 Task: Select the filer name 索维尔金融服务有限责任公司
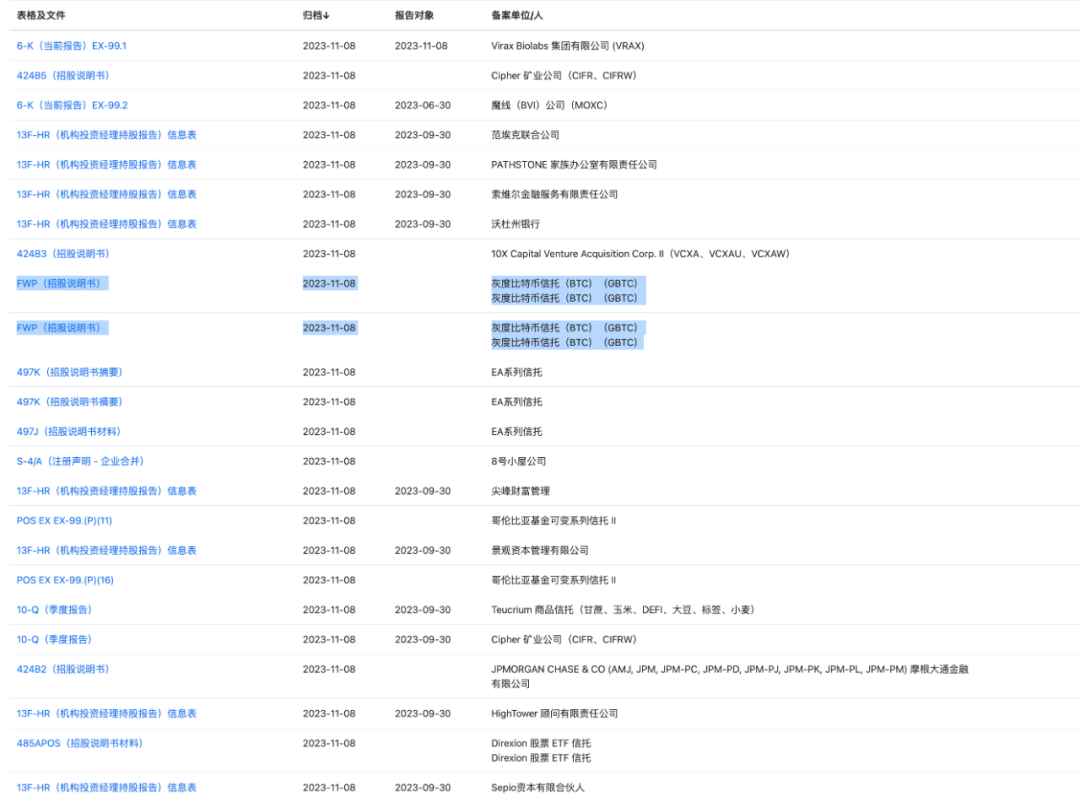pos(554,194)
